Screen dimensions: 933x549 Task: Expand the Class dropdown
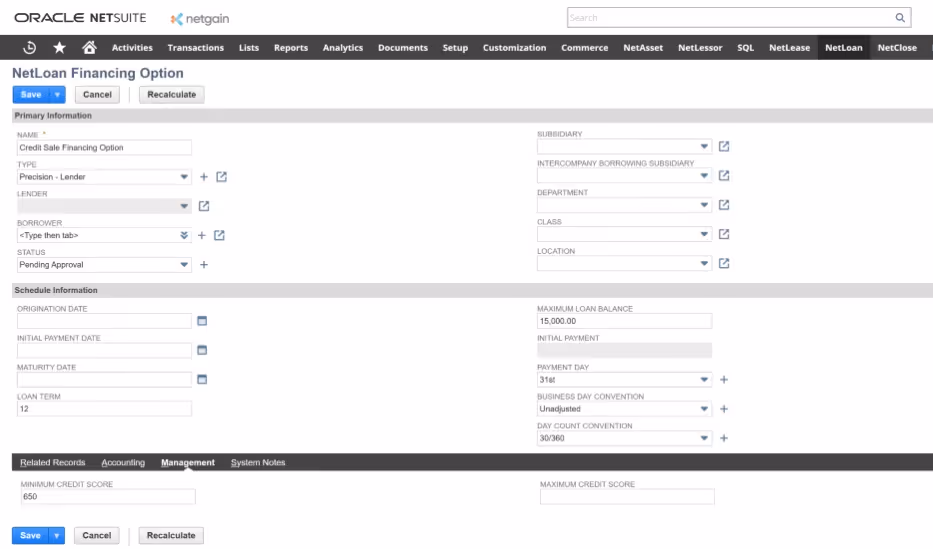coord(704,234)
